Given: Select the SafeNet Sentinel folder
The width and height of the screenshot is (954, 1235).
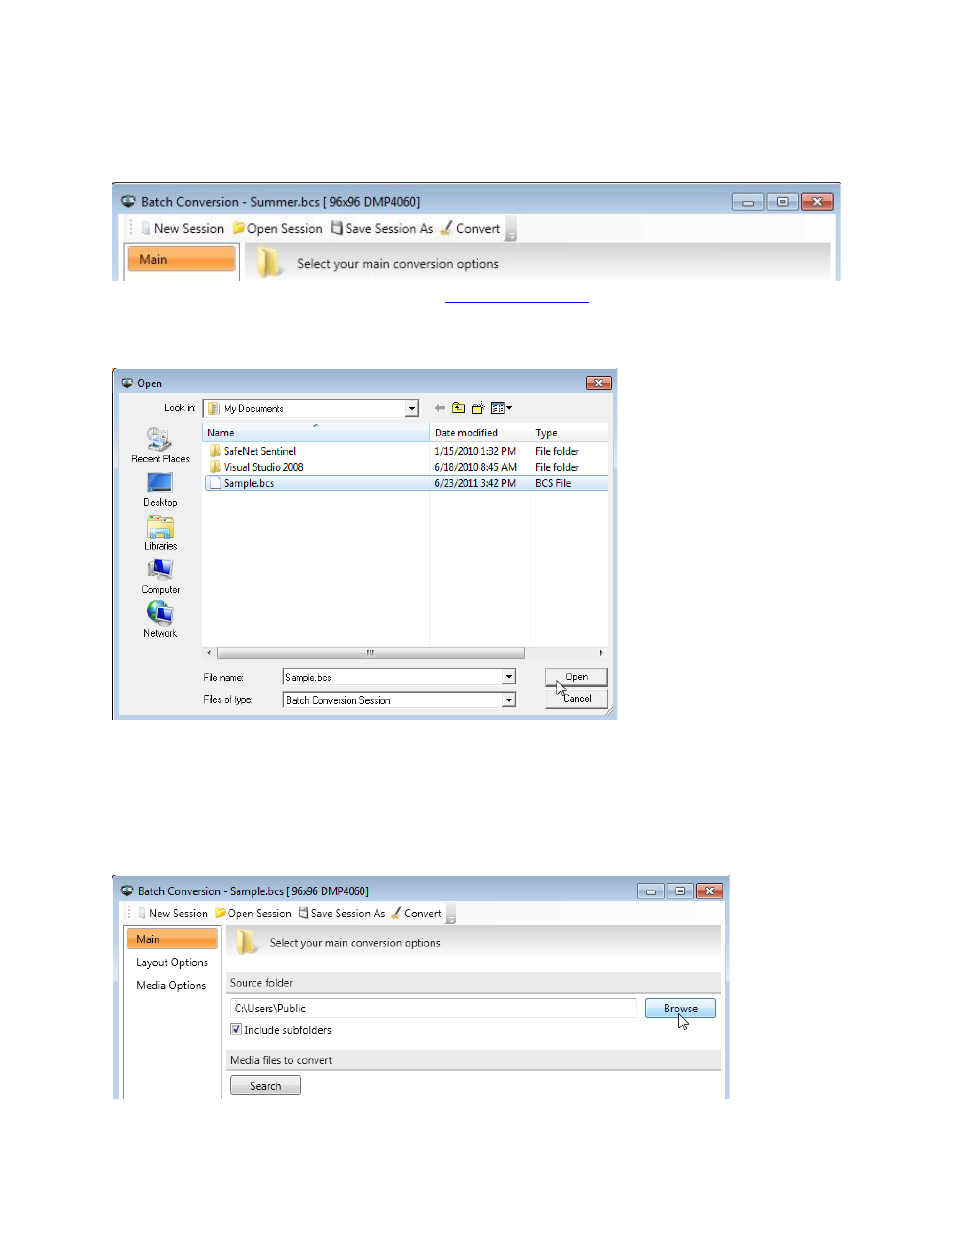Looking at the screenshot, I should (x=259, y=451).
